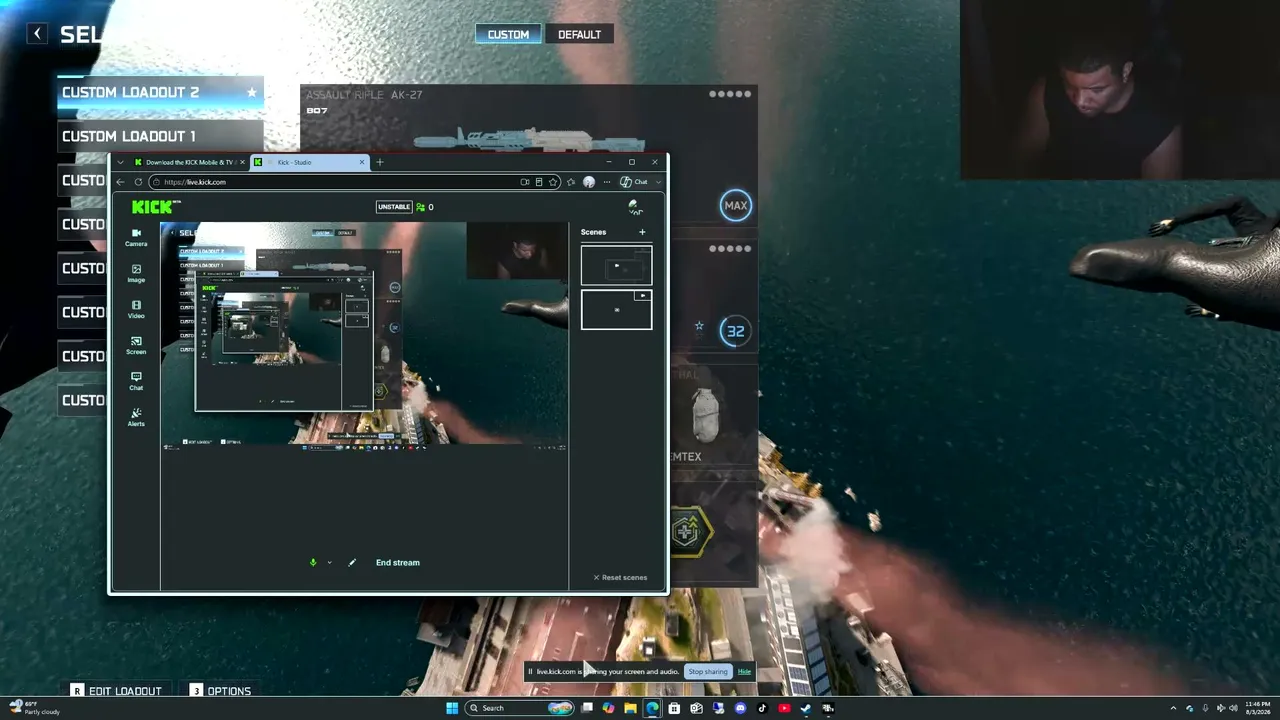Add a Camera source in Kick Studio
Viewport: 1280px width, 720px height.
click(x=136, y=238)
